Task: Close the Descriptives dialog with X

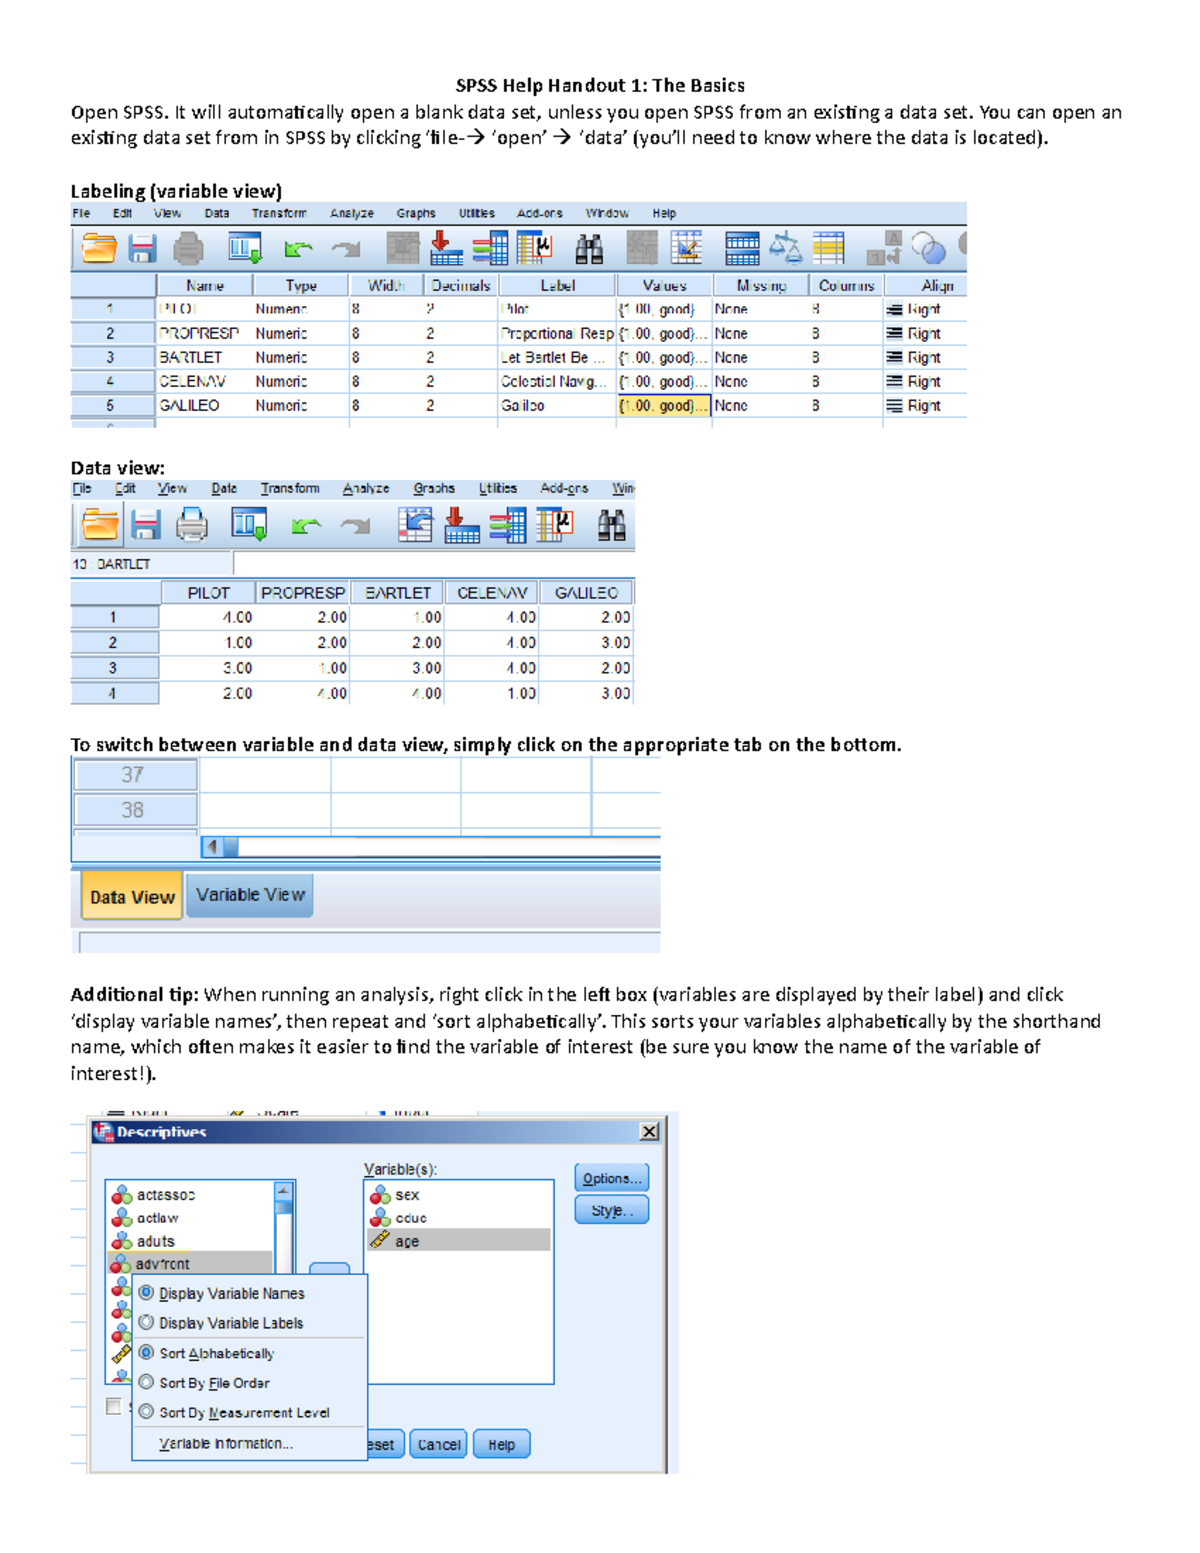Action: pos(650,1131)
